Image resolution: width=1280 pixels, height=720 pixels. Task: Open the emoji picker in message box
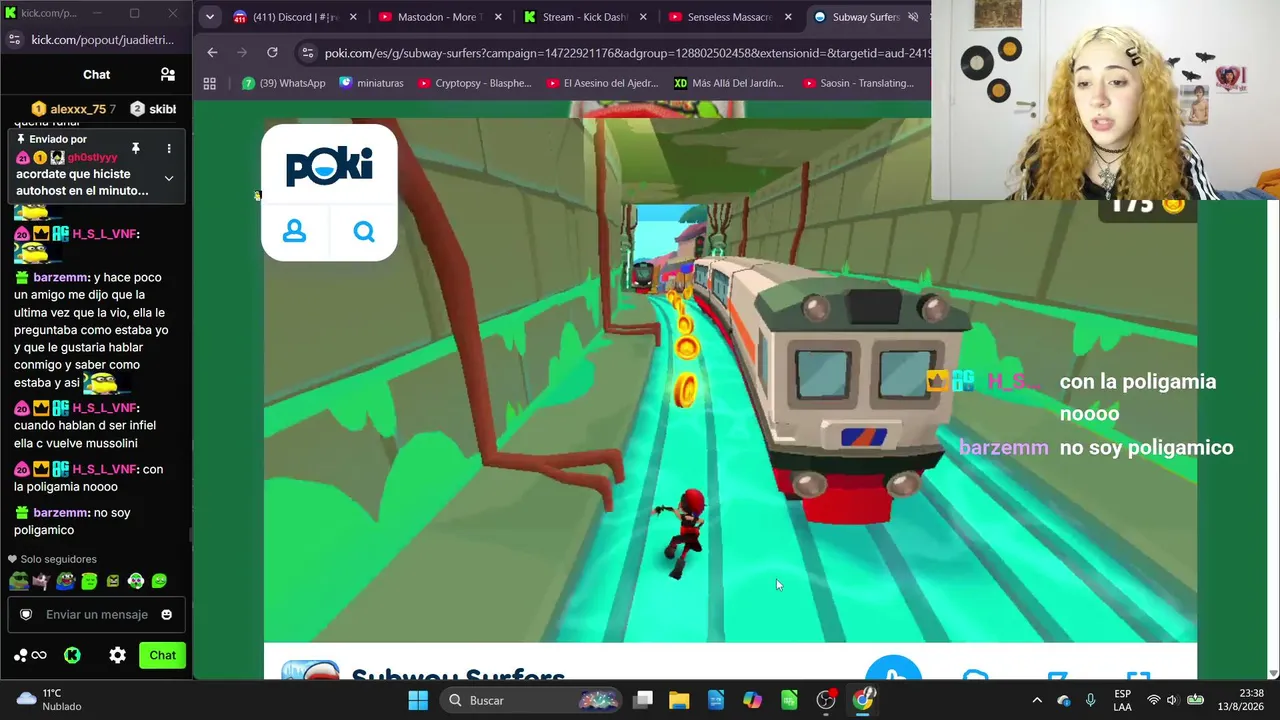click(167, 615)
